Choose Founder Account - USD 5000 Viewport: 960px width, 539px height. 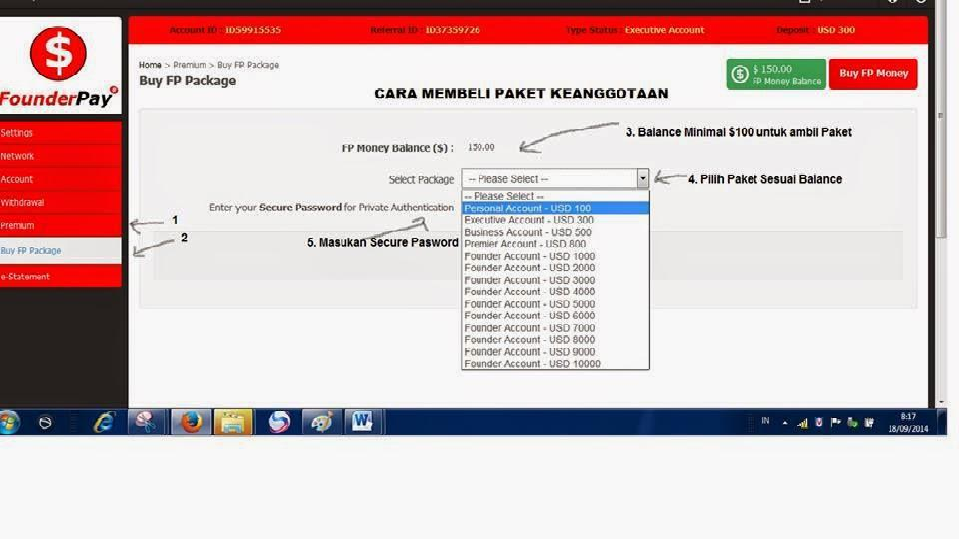point(555,304)
